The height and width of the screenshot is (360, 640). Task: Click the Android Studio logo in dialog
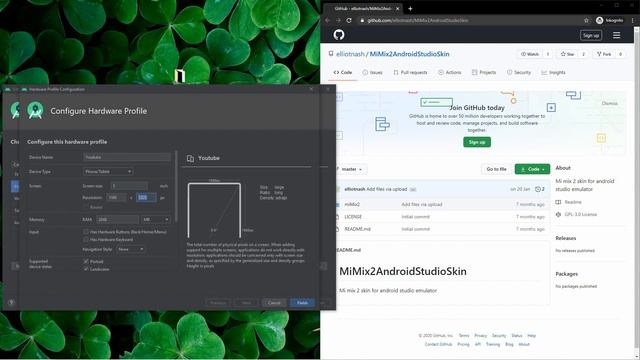tap(35, 110)
